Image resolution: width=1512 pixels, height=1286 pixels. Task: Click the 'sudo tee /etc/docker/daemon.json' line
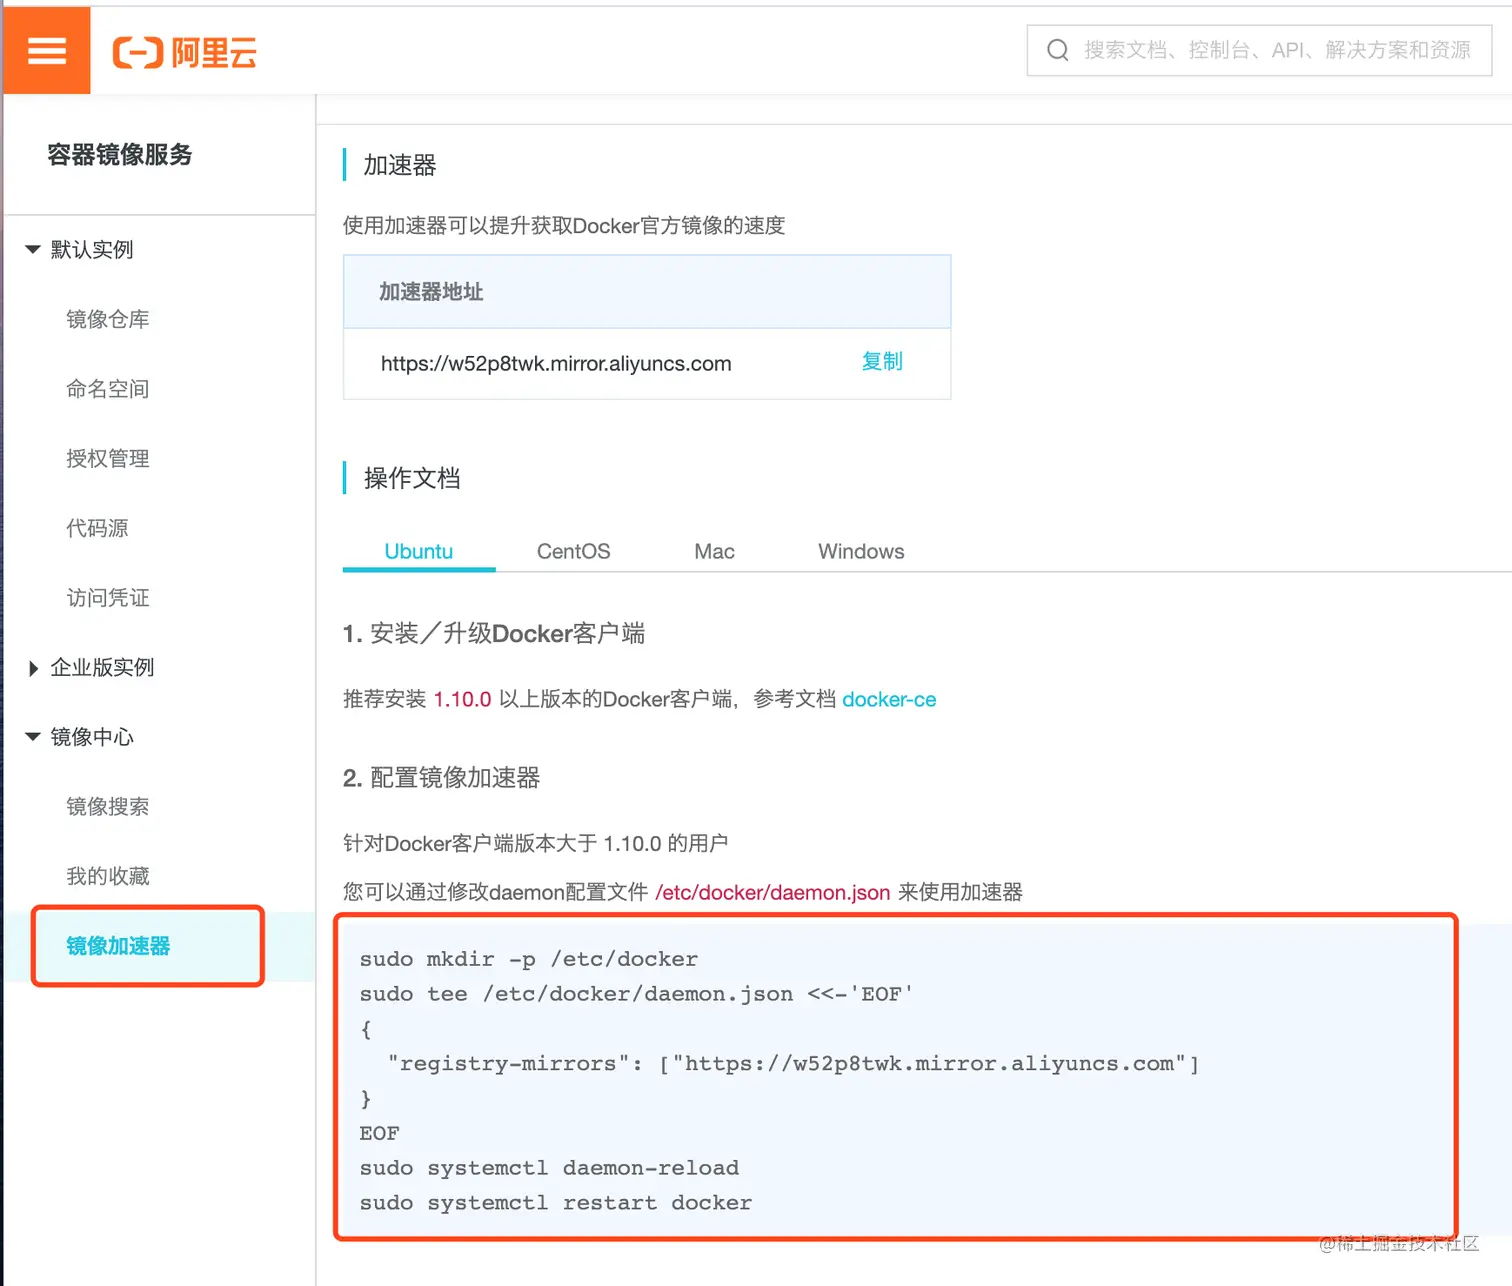click(x=636, y=994)
